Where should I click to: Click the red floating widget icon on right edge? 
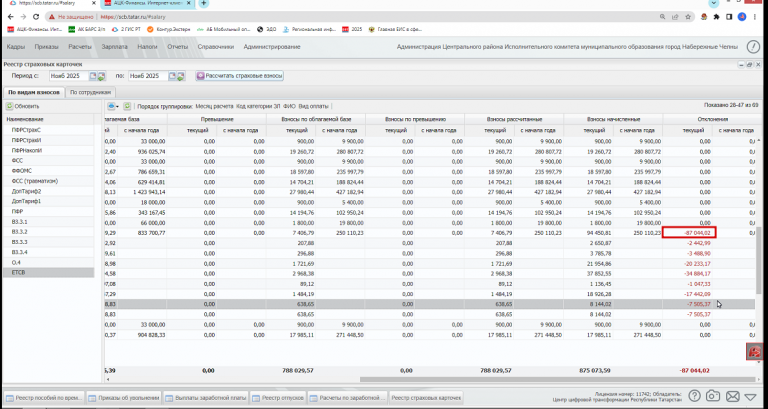point(755,352)
